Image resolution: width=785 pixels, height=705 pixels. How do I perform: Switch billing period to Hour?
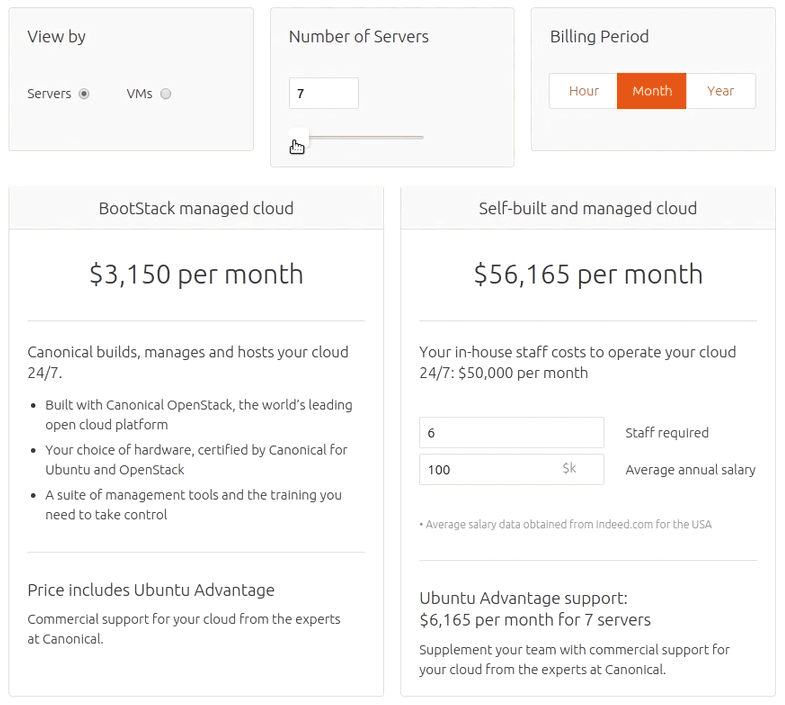click(x=583, y=91)
